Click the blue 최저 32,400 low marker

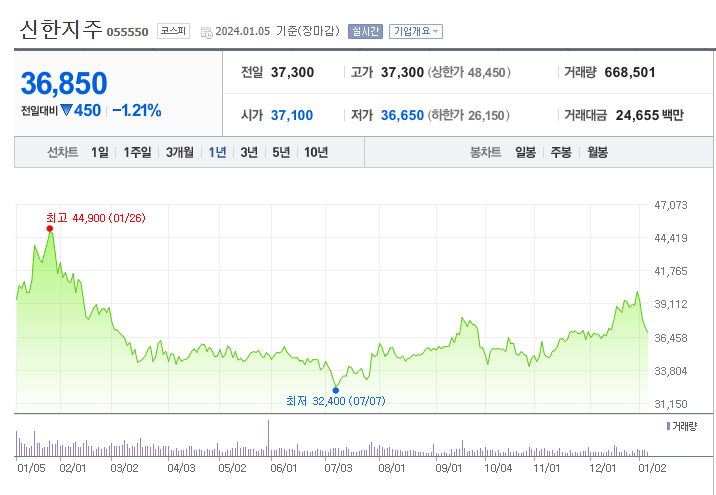pos(336,390)
